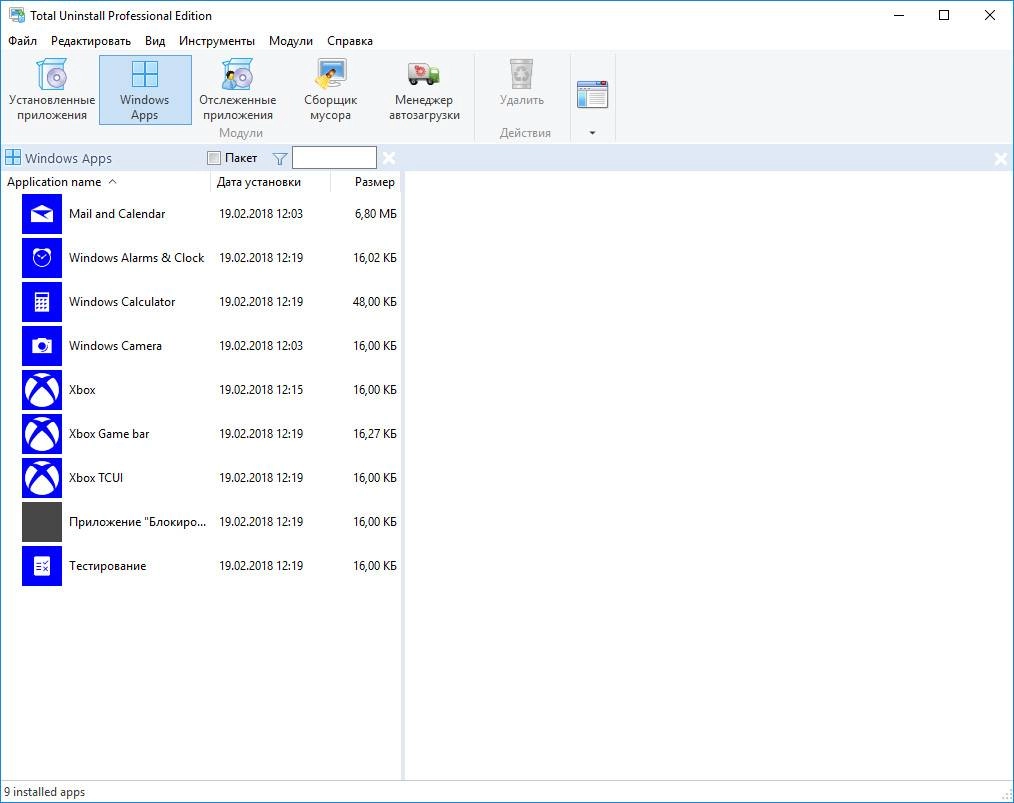This screenshot has height=803, width=1014.
Task: Click the Windows Camera icon
Action: coord(42,346)
